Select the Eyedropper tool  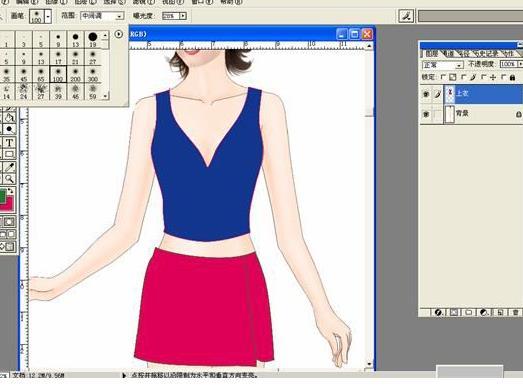[9, 167]
